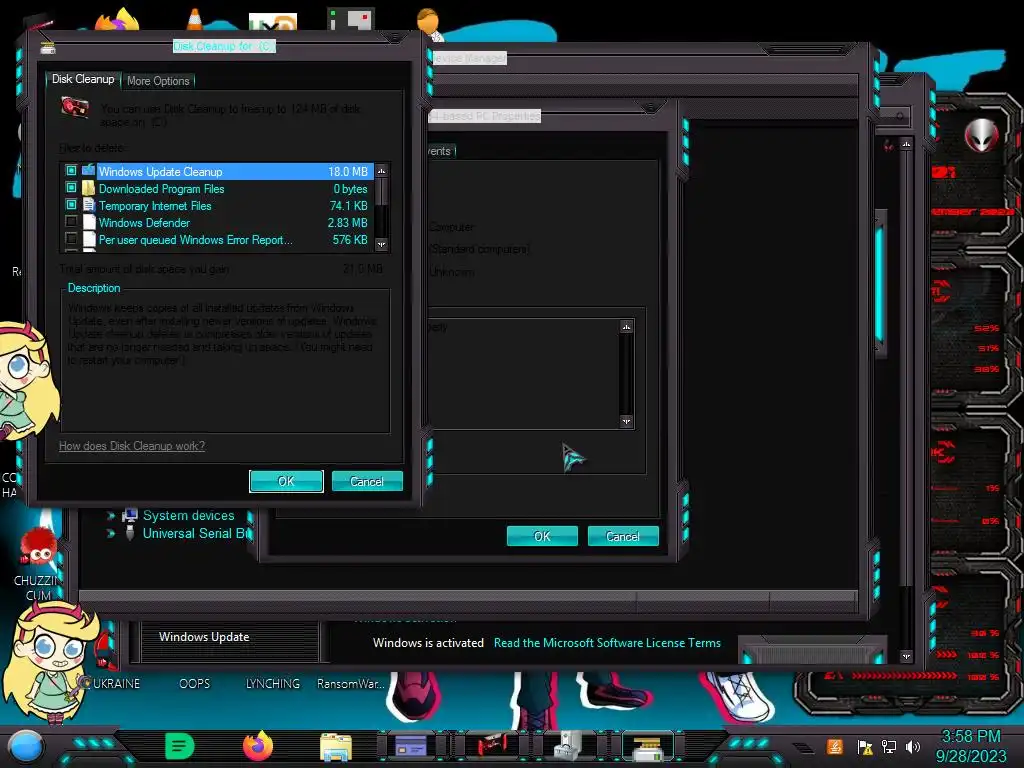Switch to red hardware taskbar button
Viewport: 1024px width, 768px height.
[x=491, y=746]
